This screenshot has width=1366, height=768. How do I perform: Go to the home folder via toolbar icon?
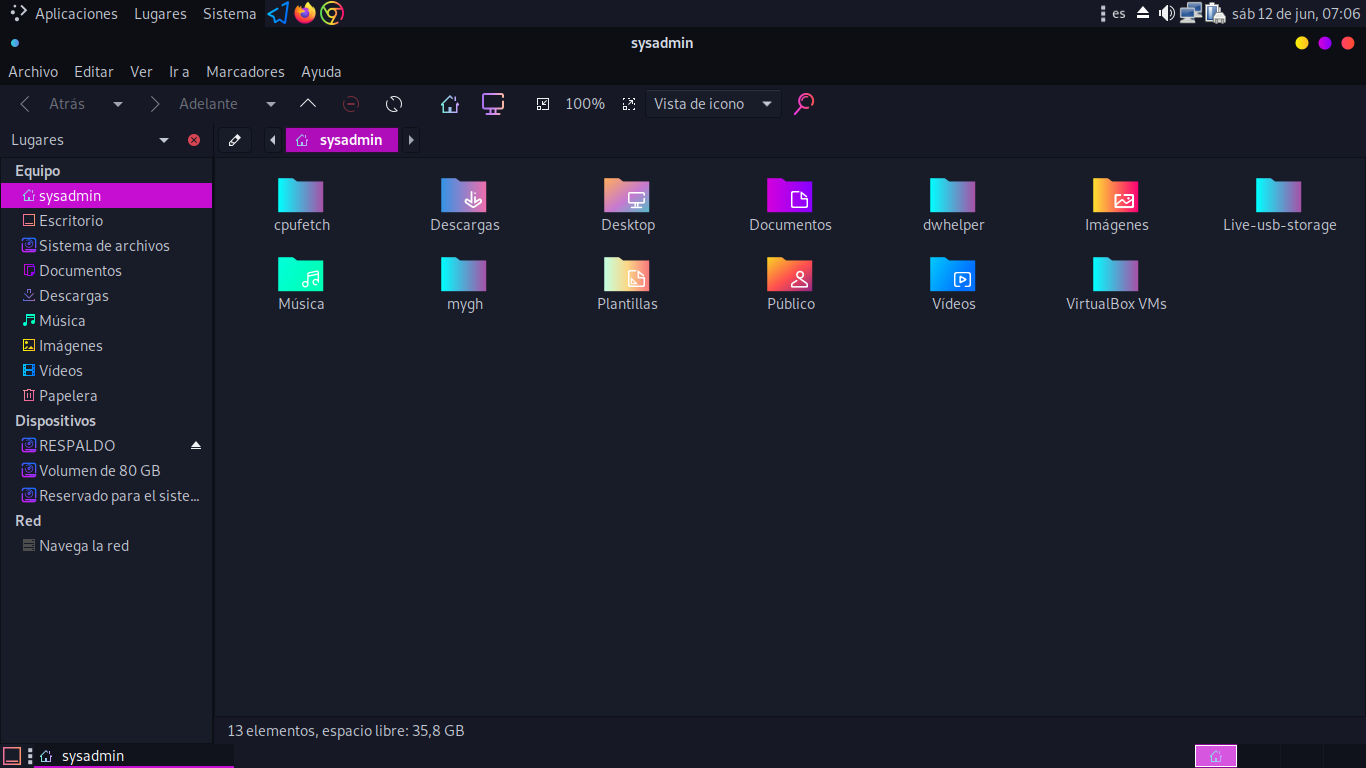tap(450, 104)
